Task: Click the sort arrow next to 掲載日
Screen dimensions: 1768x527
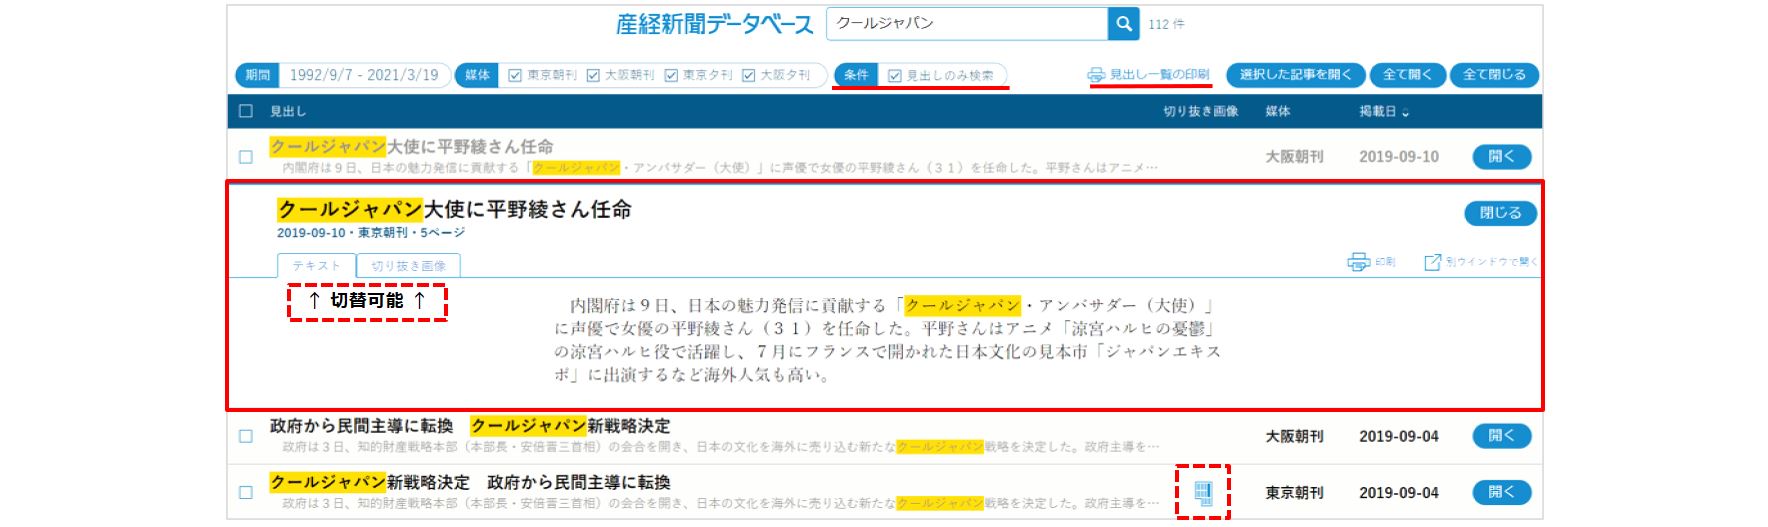Action: pos(1406,112)
